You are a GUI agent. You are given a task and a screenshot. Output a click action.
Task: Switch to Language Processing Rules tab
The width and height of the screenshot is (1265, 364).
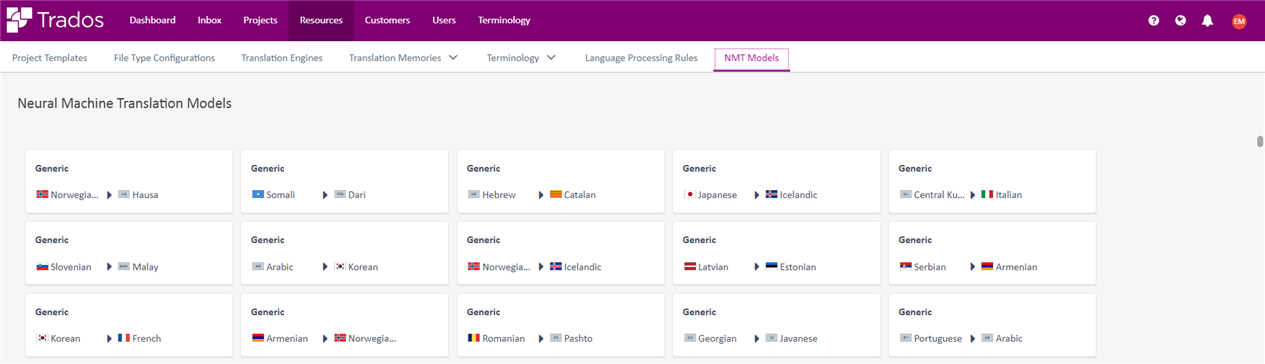click(641, 58)
